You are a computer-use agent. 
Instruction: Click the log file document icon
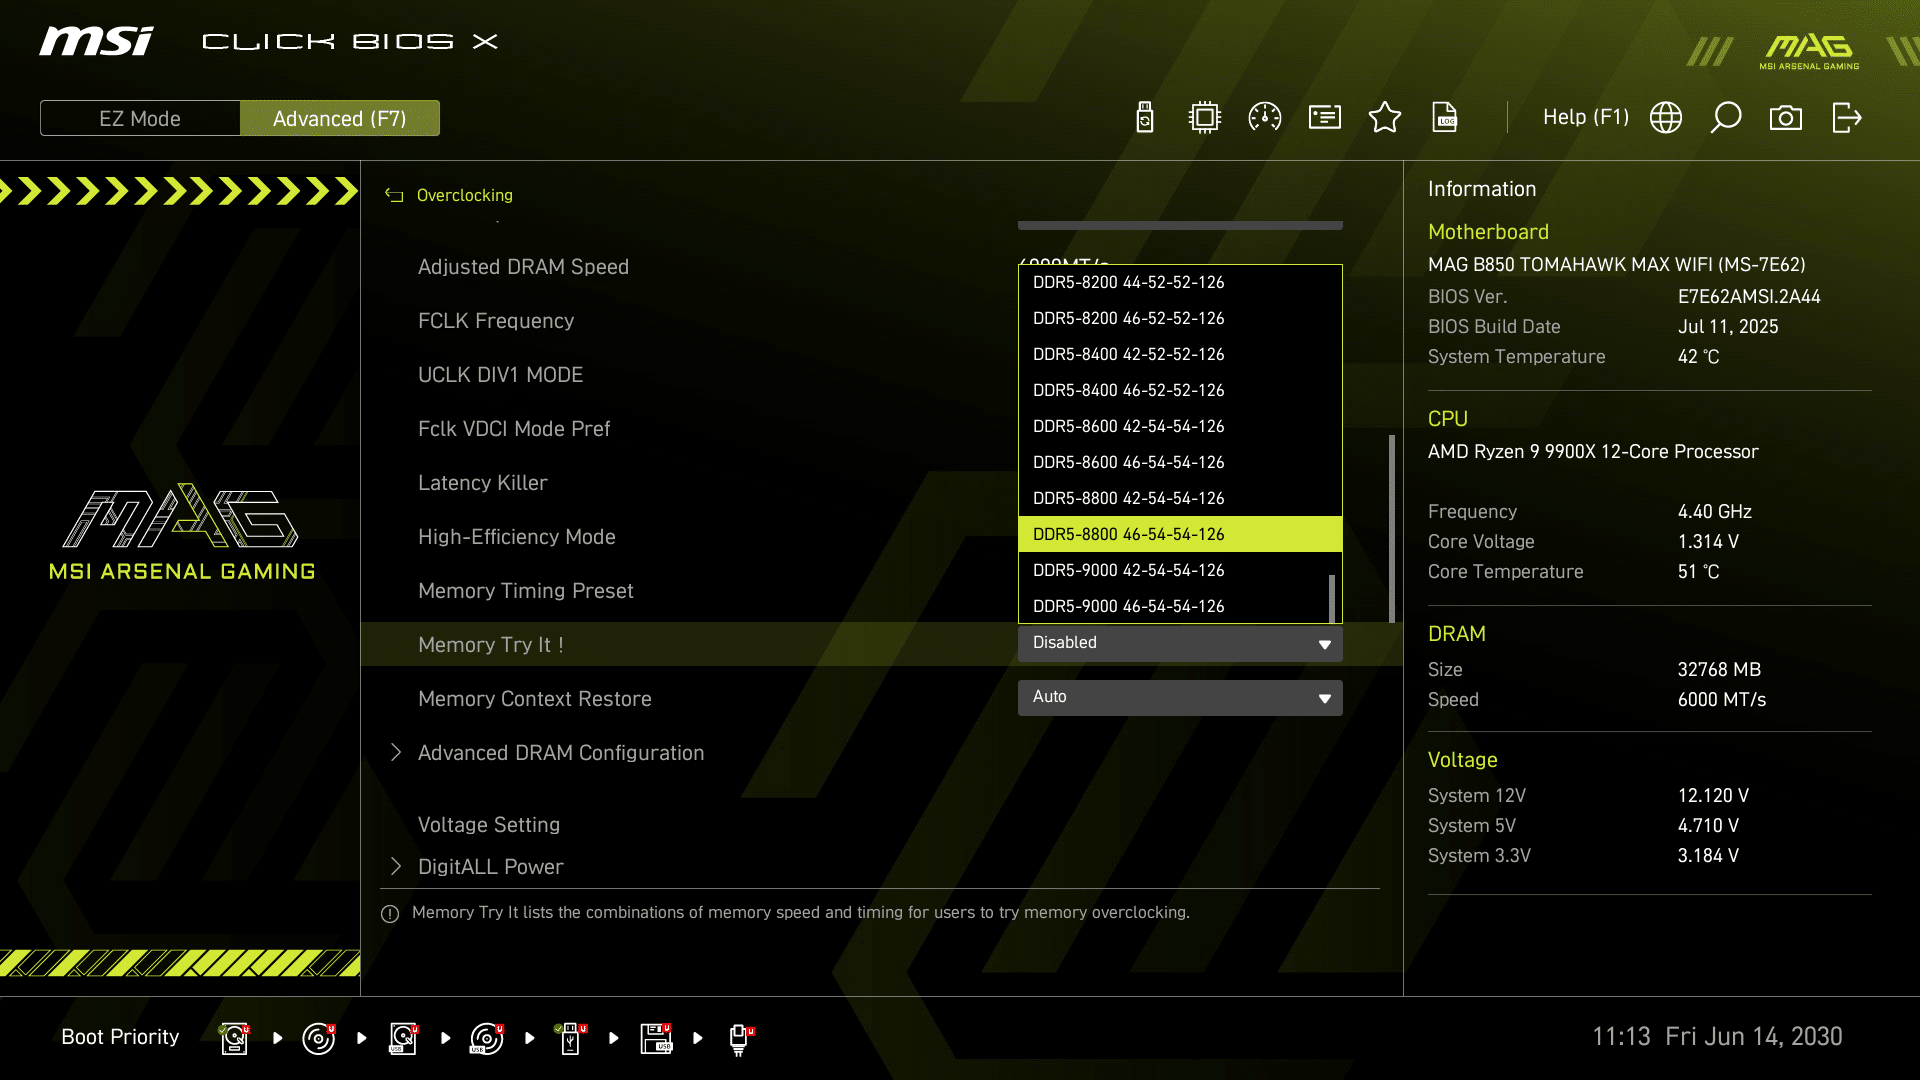1445,117
